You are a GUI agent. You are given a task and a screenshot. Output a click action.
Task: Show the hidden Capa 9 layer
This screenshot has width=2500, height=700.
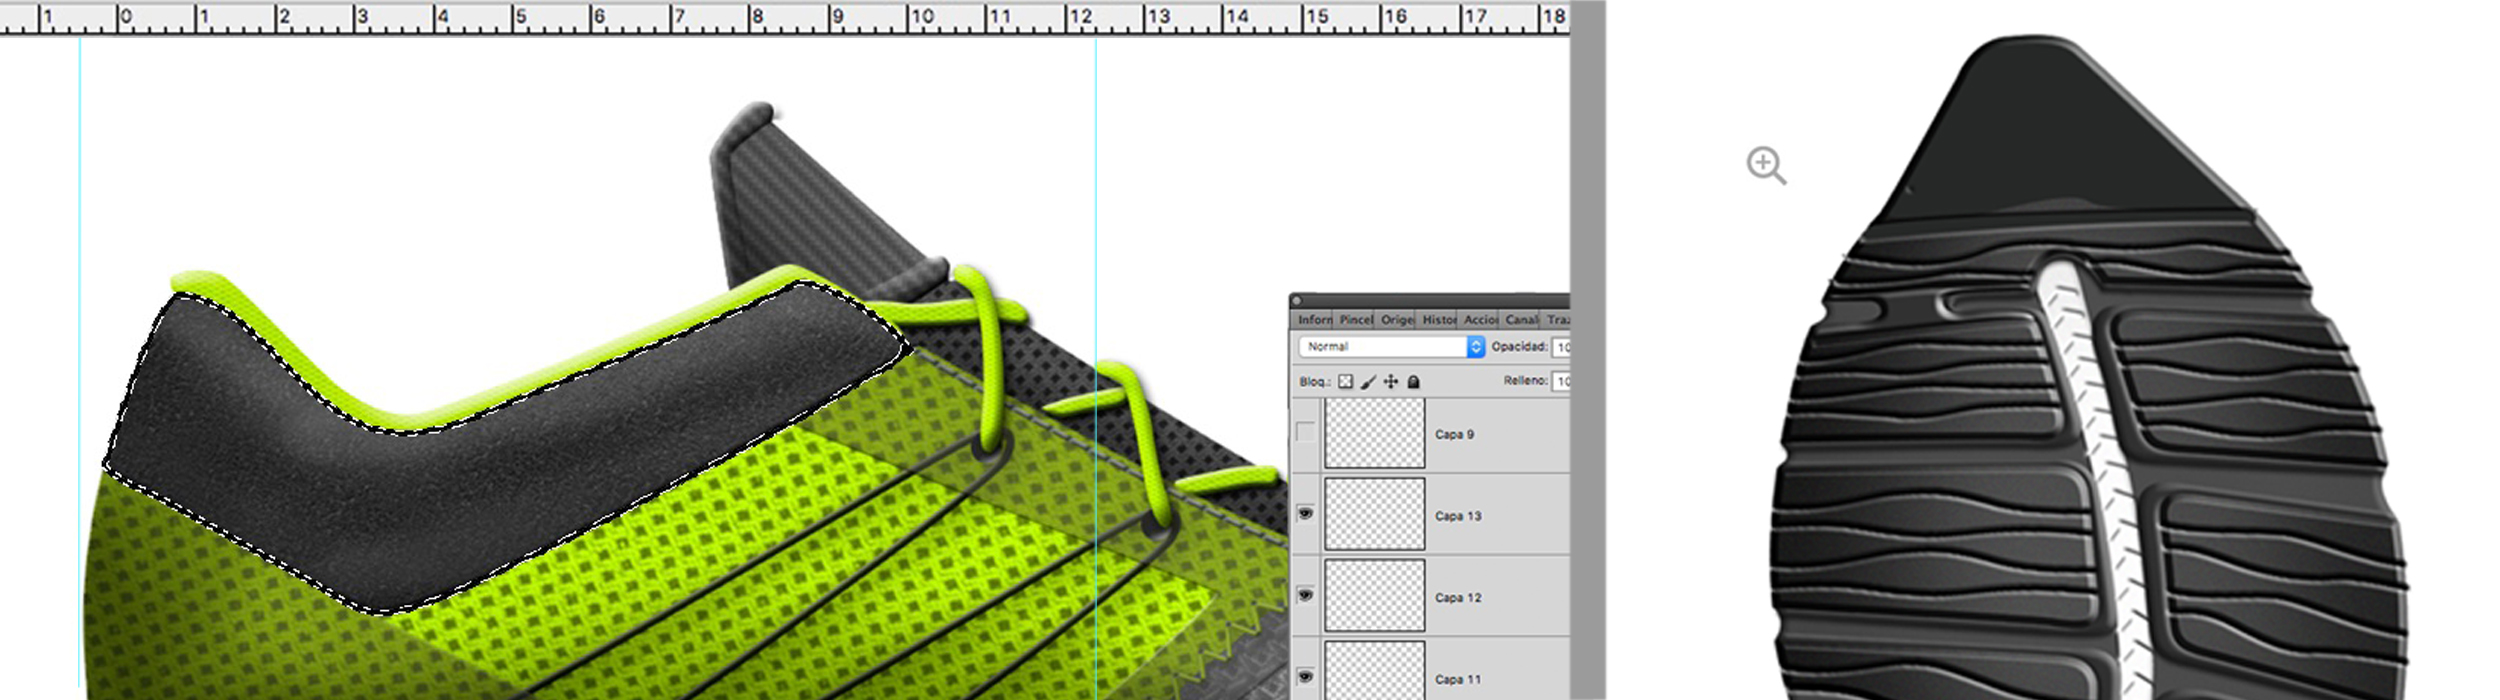(1305, 433)
